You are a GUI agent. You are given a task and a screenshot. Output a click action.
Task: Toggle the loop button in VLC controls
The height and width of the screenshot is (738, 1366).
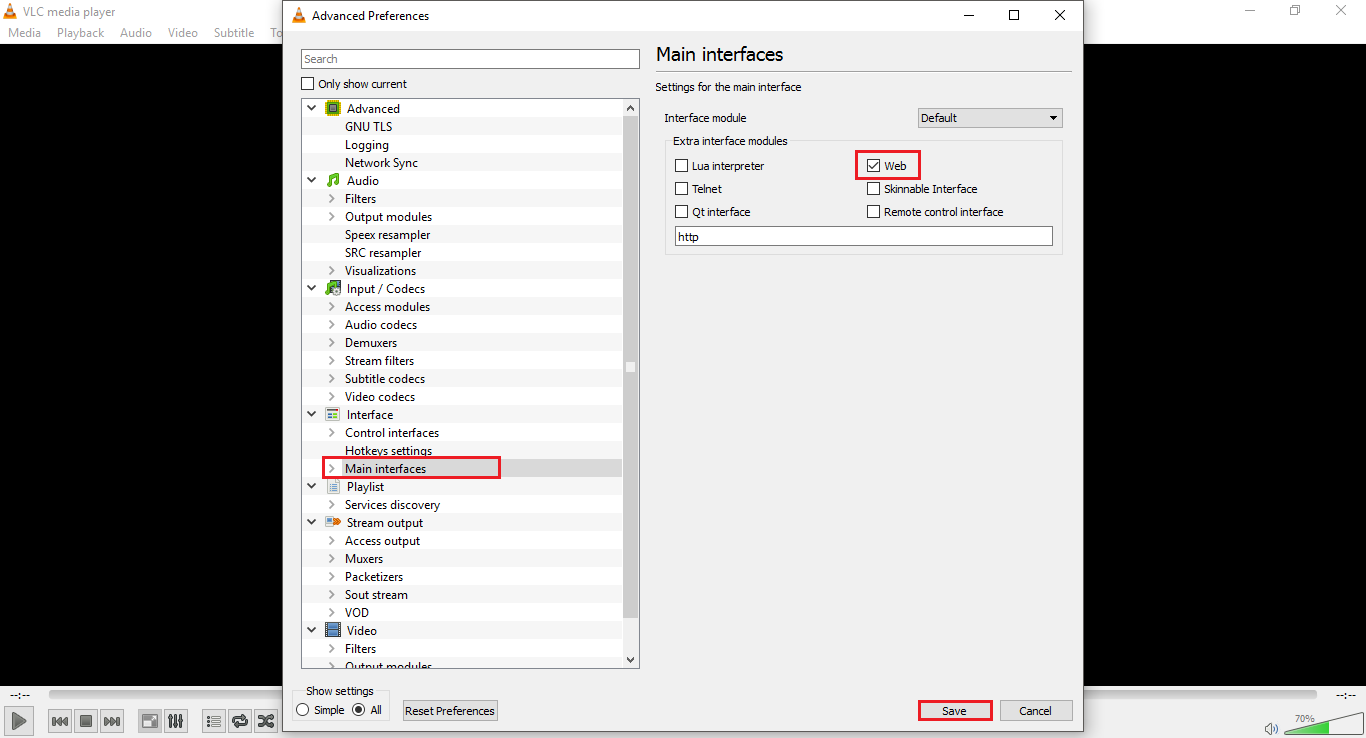pos(240,720)
